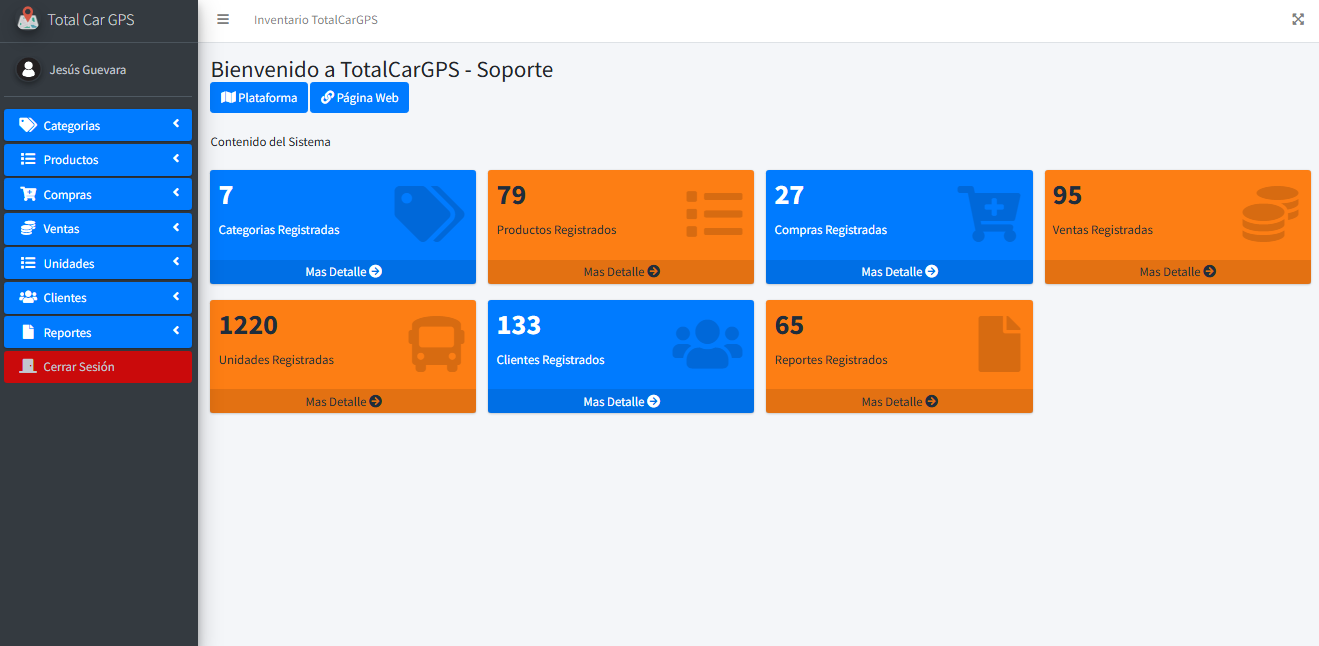
Task: Click the tags icon in Categorias card
Action: (428, 214)
